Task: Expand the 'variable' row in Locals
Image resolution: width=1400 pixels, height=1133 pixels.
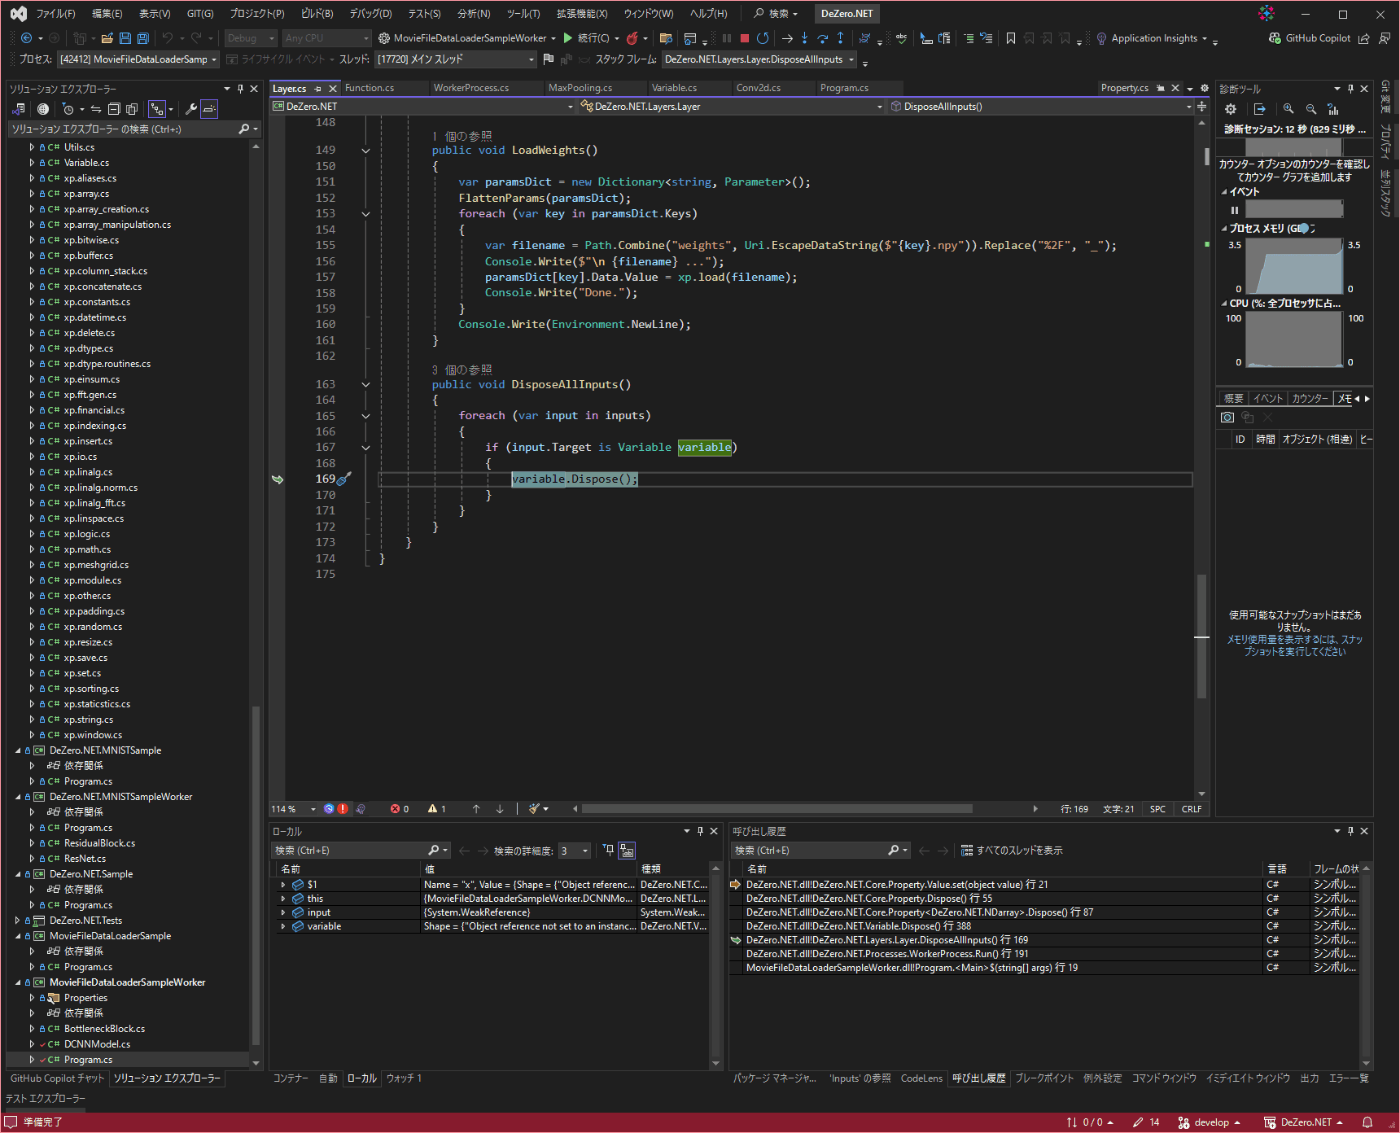Action: [283, 926]
